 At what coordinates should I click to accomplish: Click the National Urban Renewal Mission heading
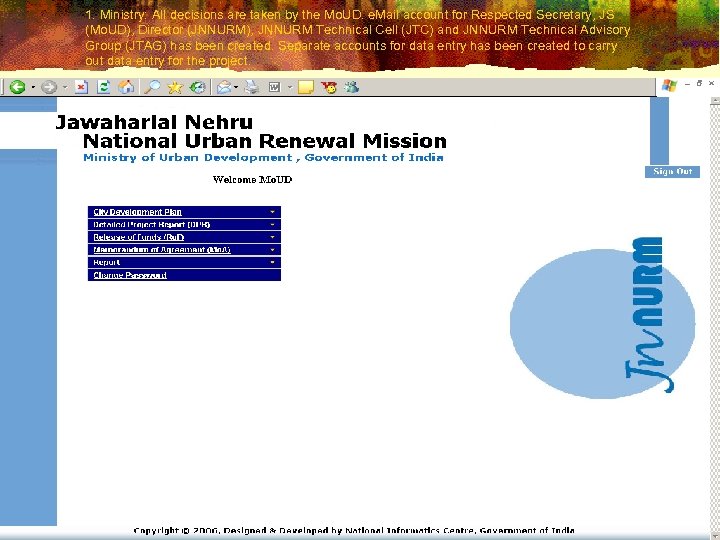click(265, 141)
